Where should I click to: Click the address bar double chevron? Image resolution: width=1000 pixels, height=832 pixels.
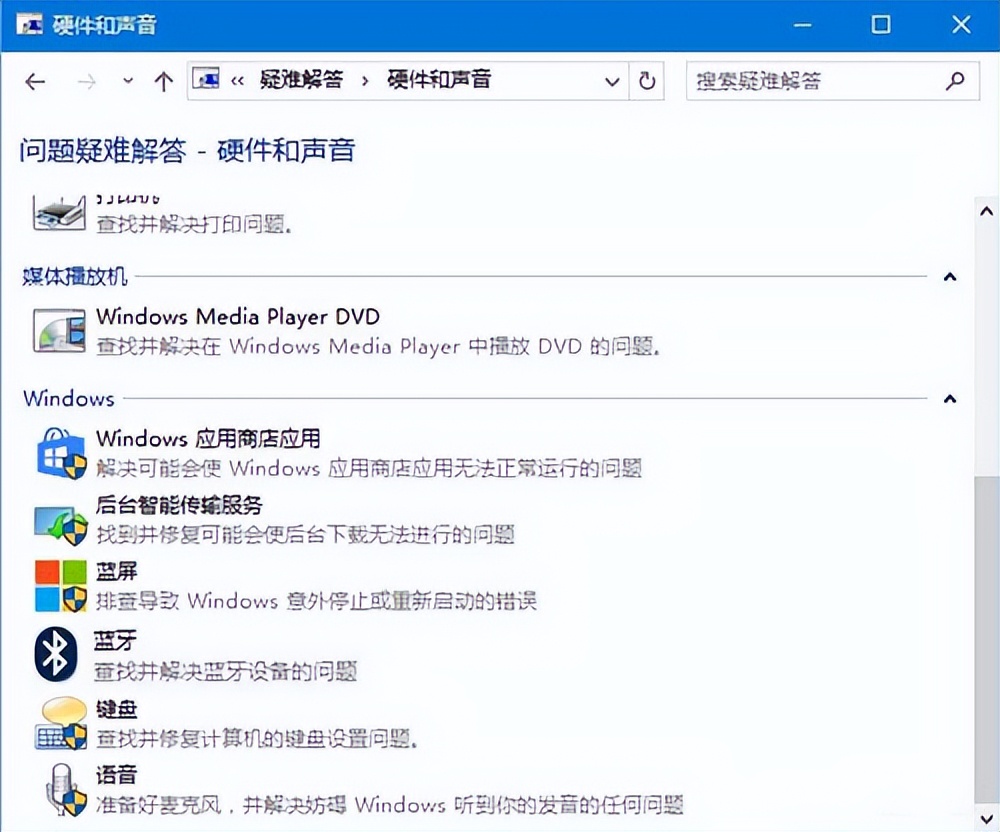point(237,81)
